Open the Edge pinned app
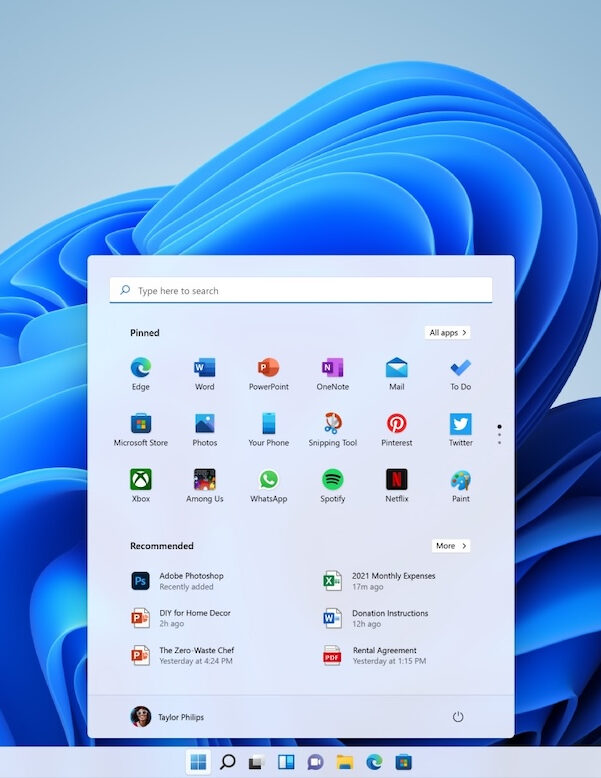601x778 pixels. tap(141, 368)
